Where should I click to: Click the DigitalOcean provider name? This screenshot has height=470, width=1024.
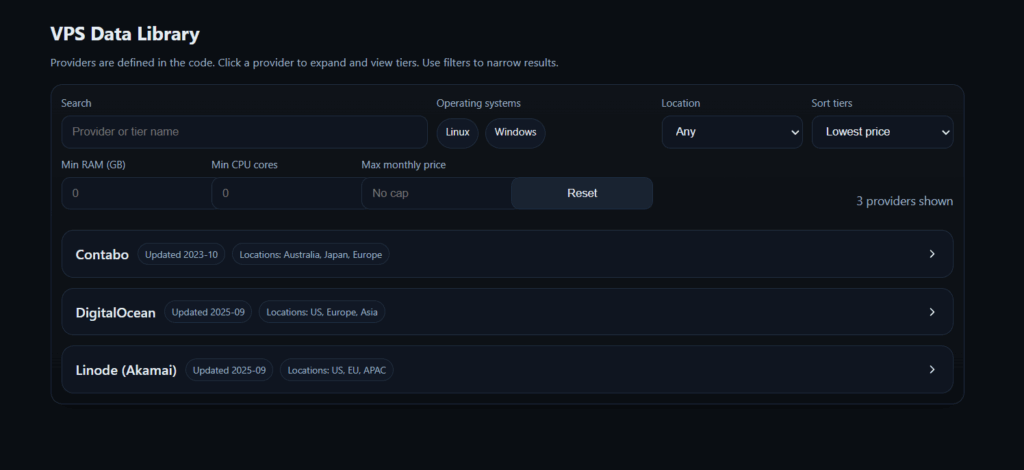point(116,313)
